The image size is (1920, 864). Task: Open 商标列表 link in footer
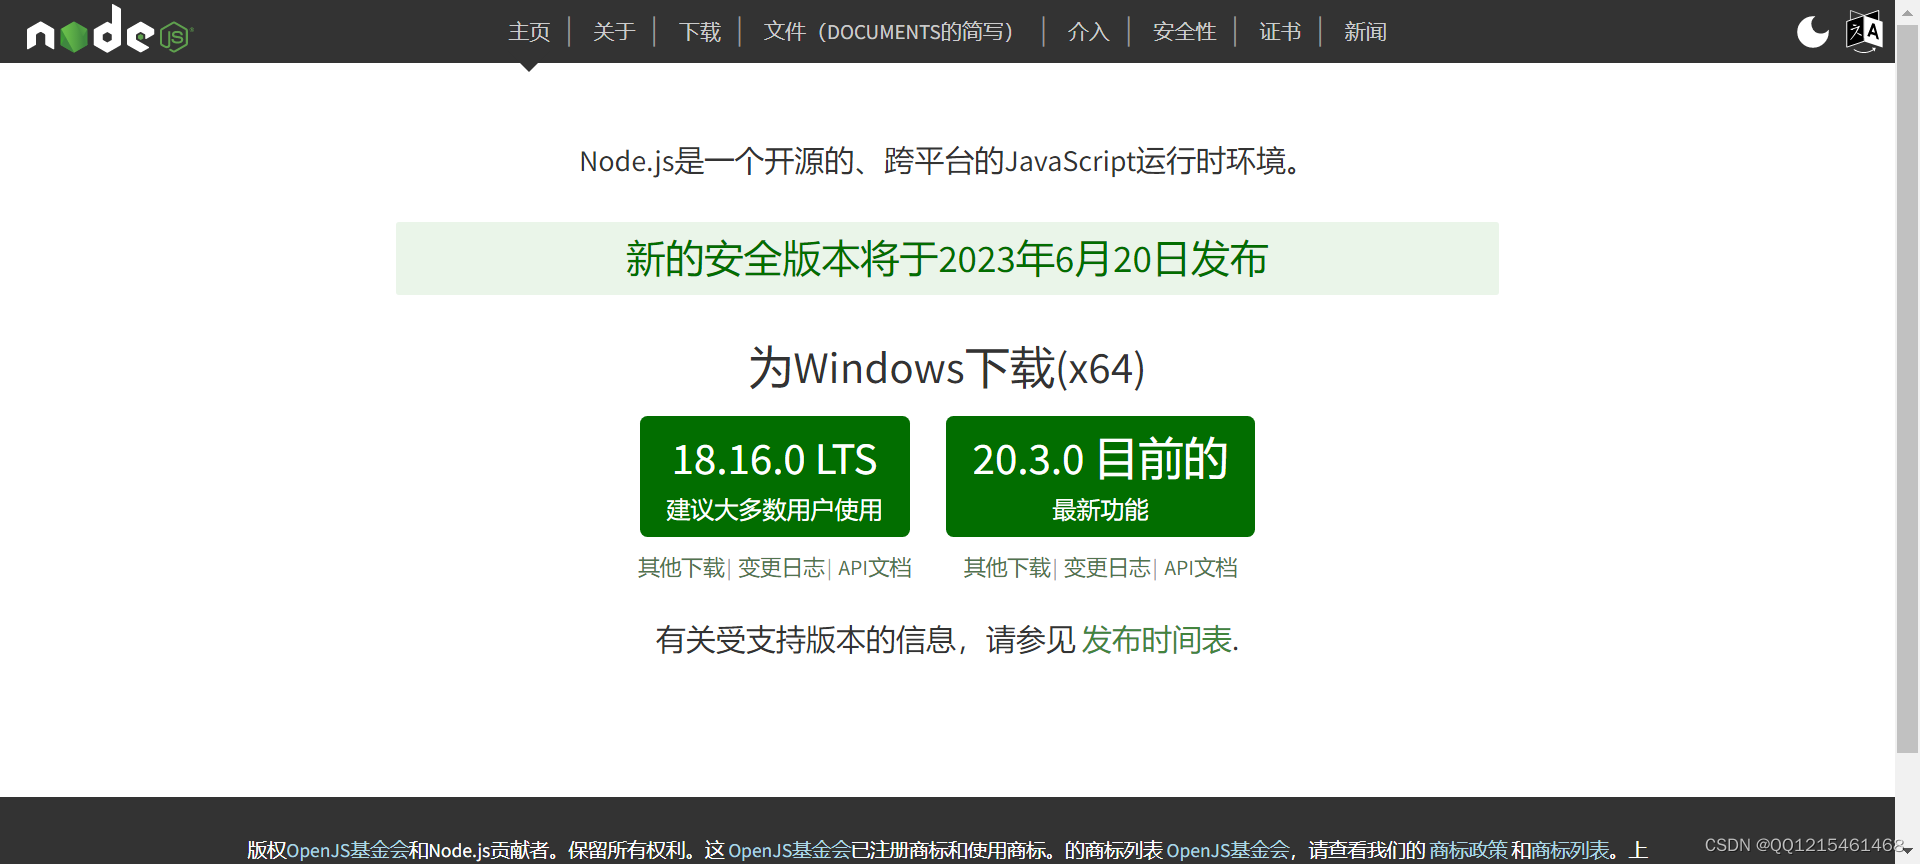[x=1570, y=850]
